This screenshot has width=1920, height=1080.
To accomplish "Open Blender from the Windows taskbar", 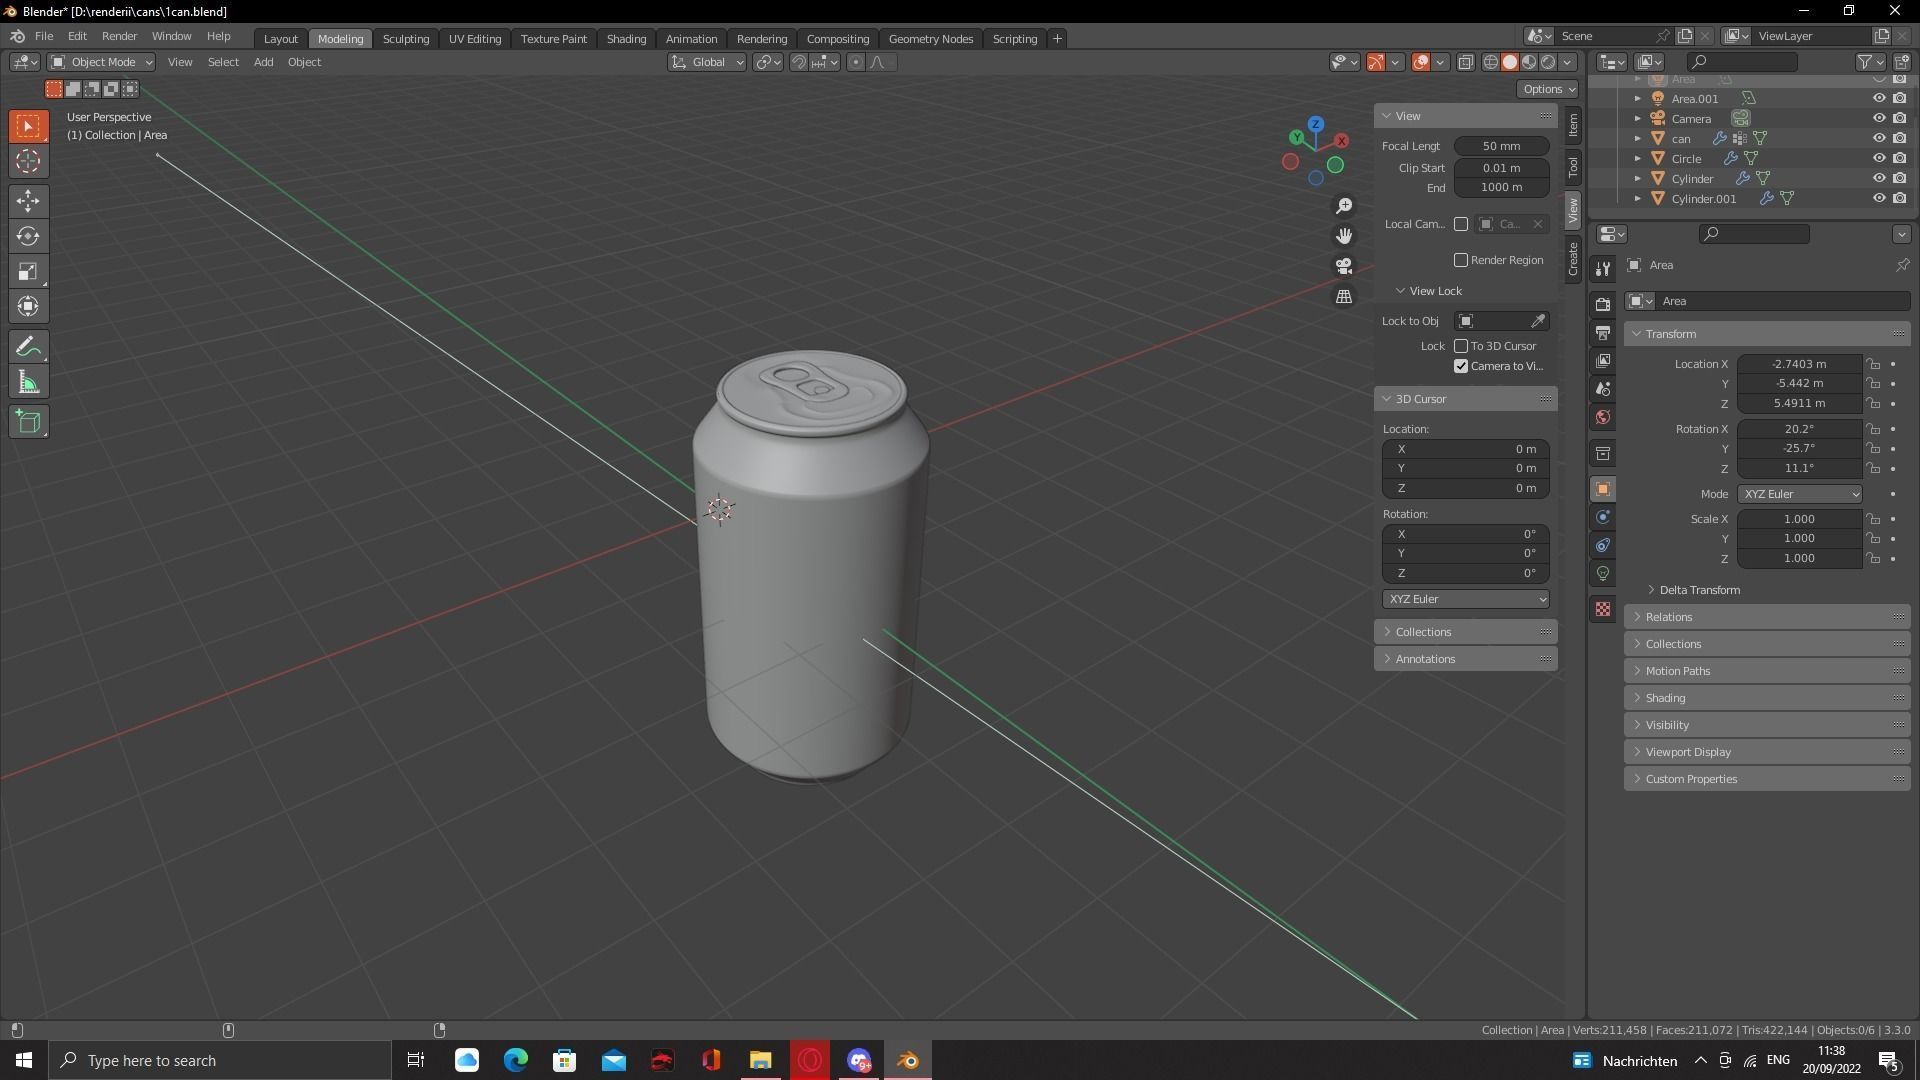I will [906, 1060].
